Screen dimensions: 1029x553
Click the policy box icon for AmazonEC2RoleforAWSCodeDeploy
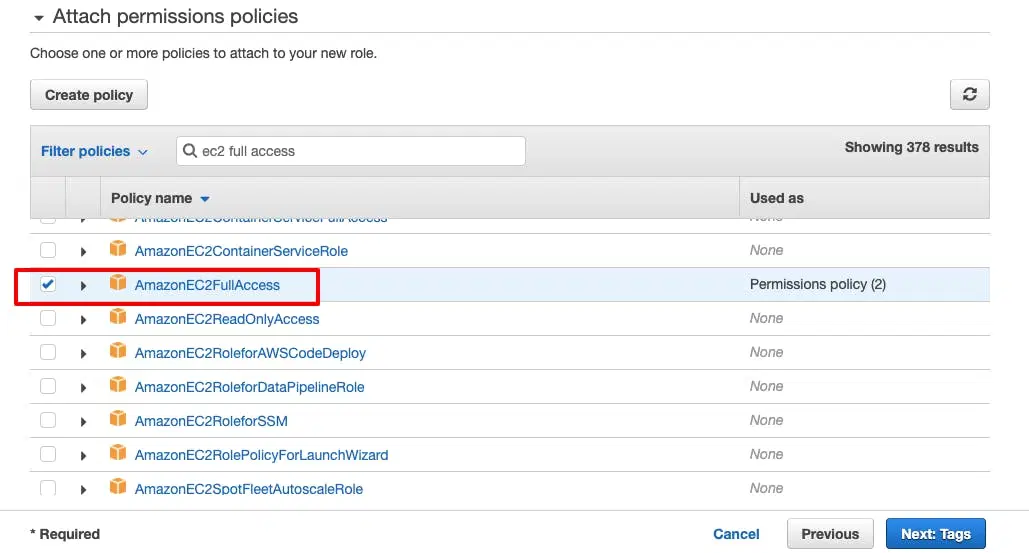point(118,352)
